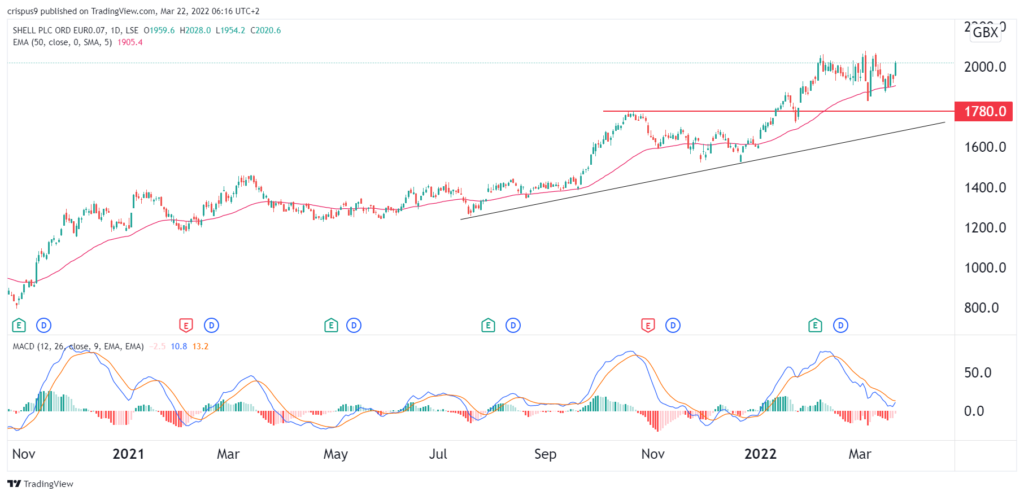Viewport: 1024px width, 496px height.
Task: Click the 1600.0 price axis label
Action: pos(987,147)
